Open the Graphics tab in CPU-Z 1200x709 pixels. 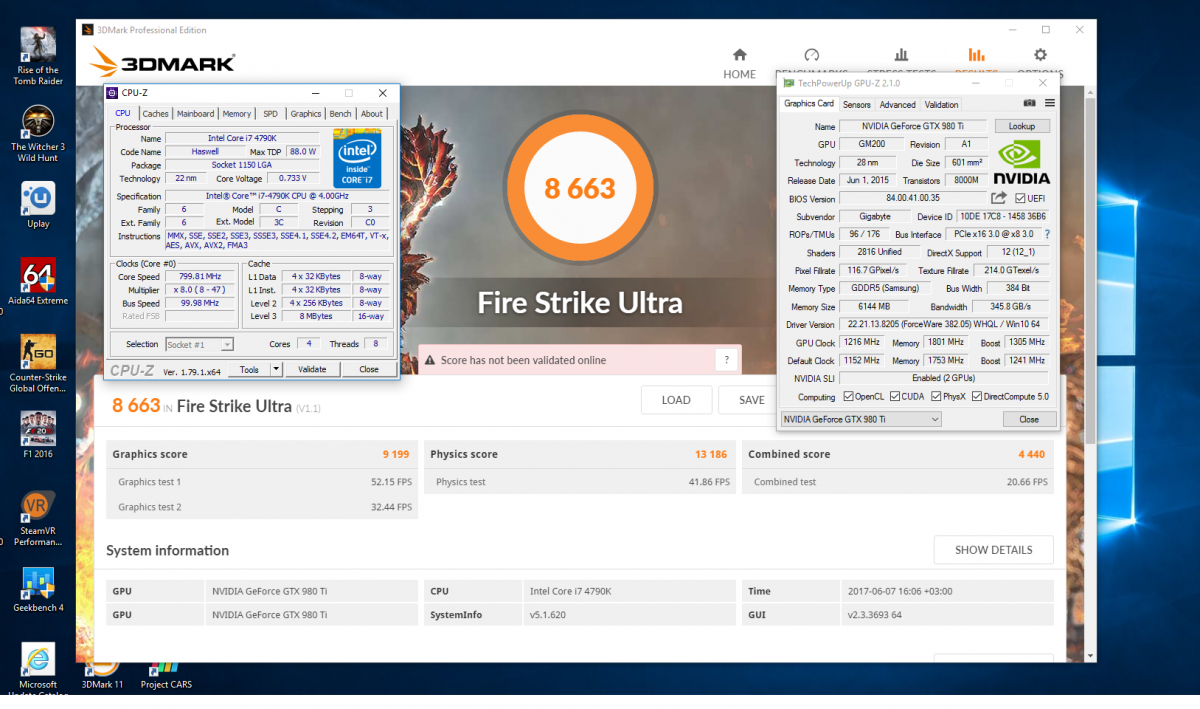(x=305, y=114)
